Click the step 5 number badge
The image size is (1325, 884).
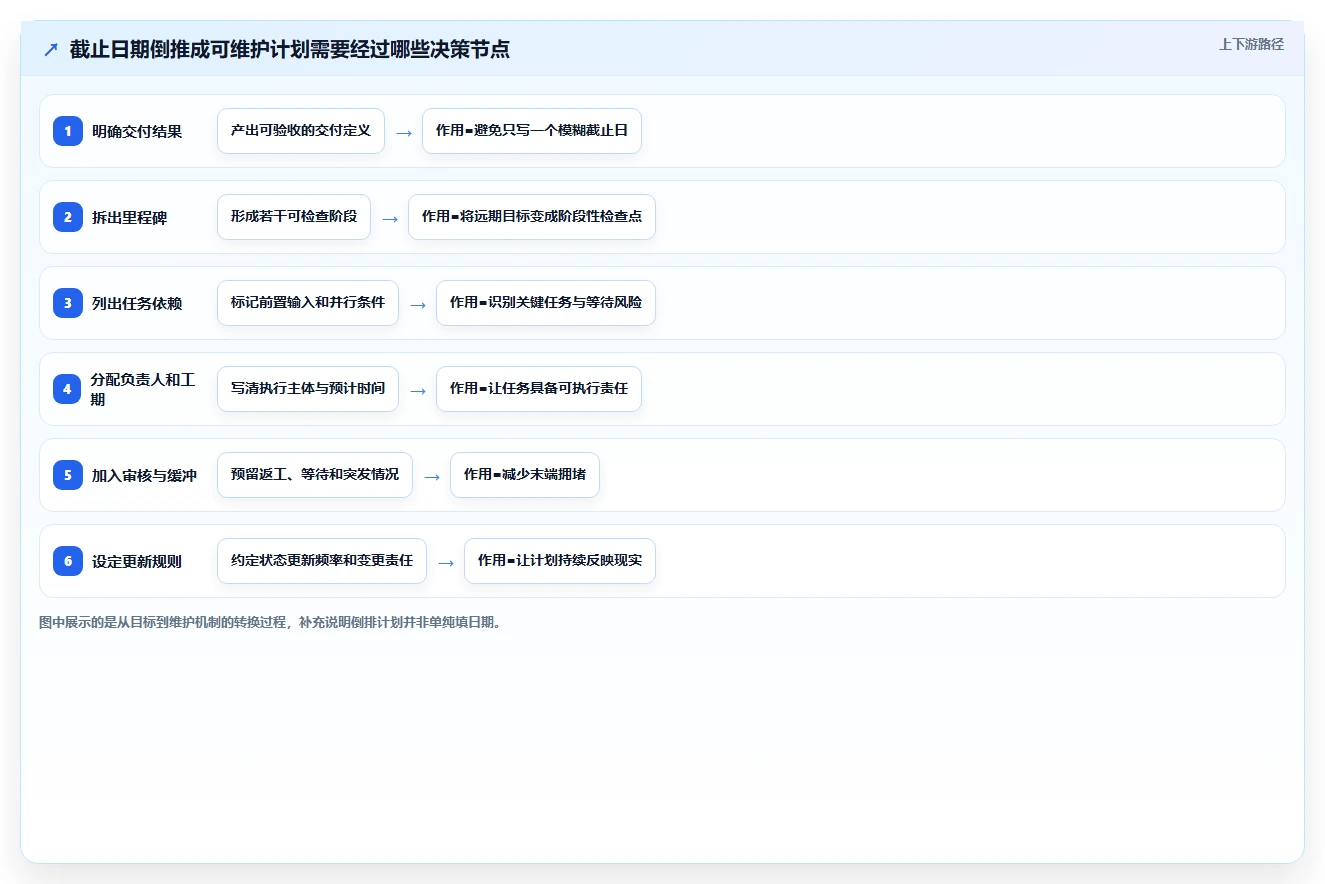click(68, 475)
